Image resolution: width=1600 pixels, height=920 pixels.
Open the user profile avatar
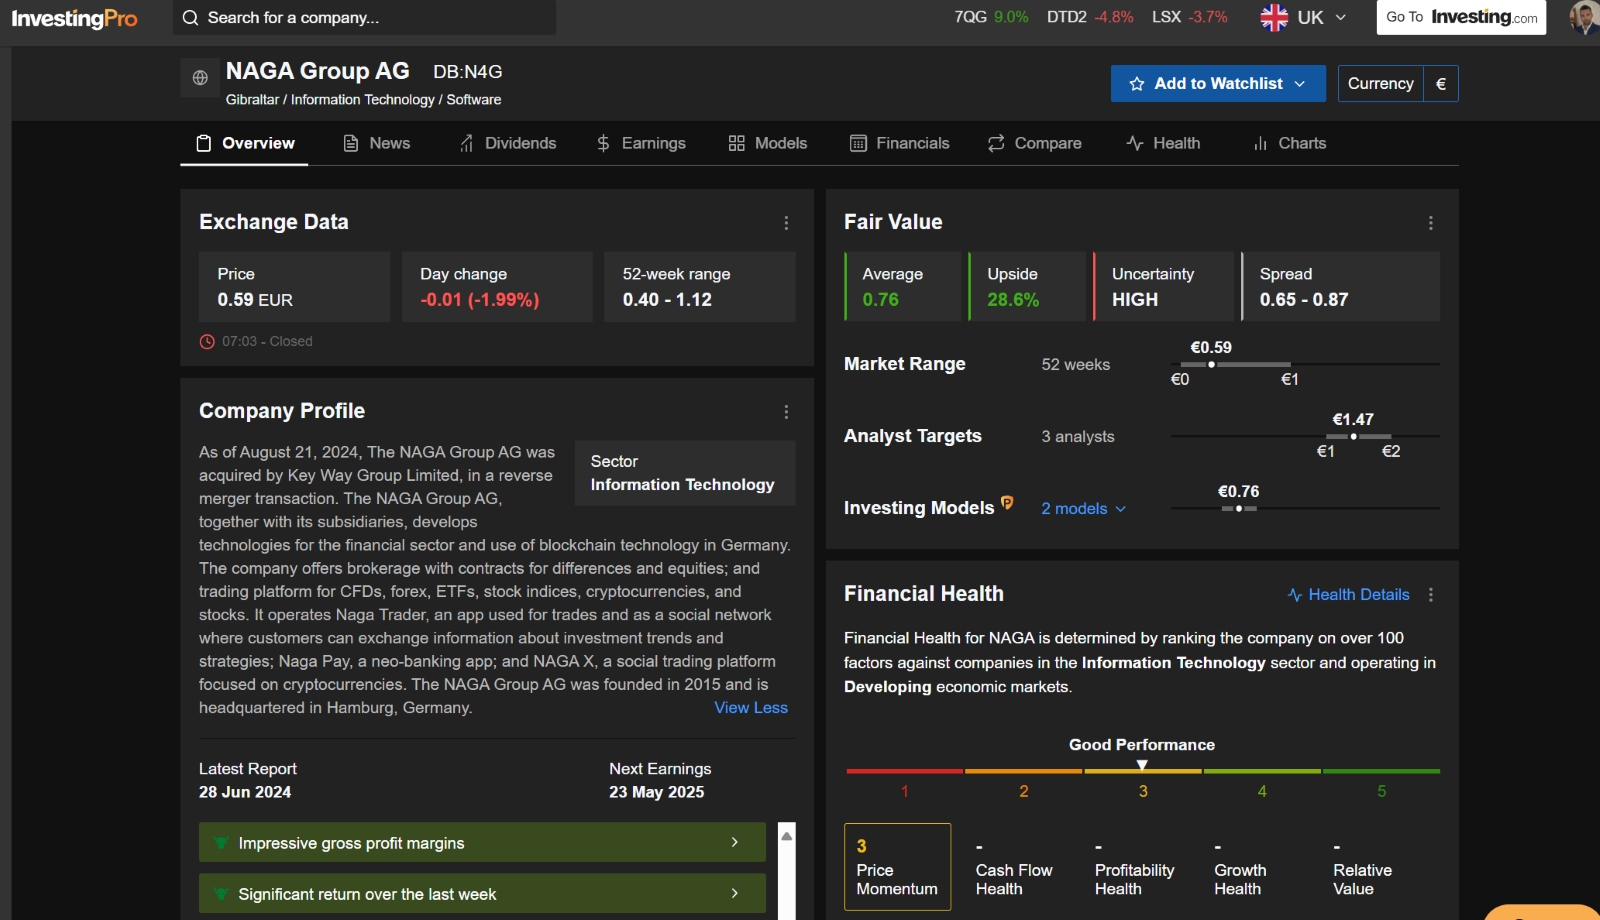[x=1584, y=18]
